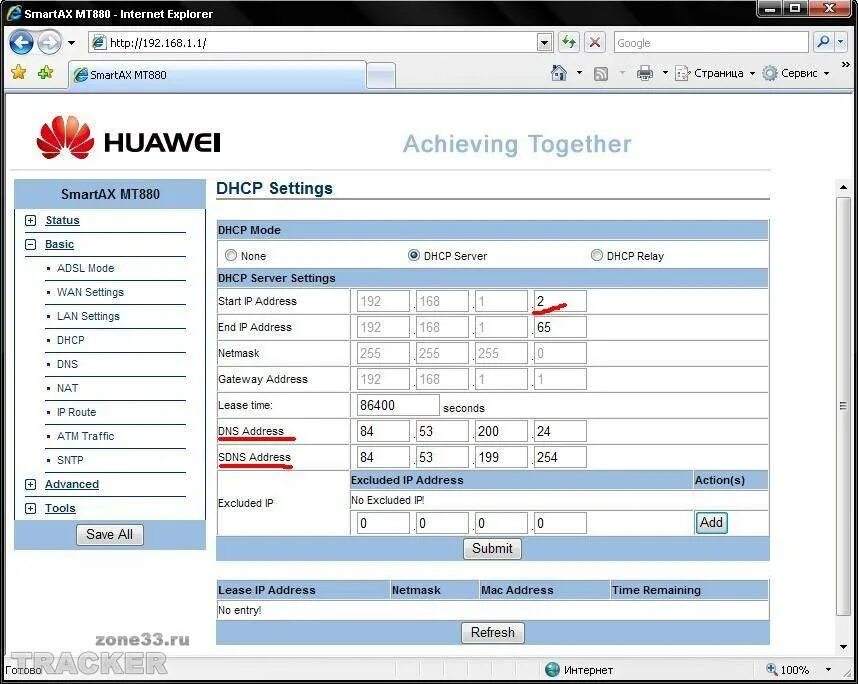Viewport: 858px width, 684px height.
Task: Click the RSS feeds icon
Action: [601, 73]
